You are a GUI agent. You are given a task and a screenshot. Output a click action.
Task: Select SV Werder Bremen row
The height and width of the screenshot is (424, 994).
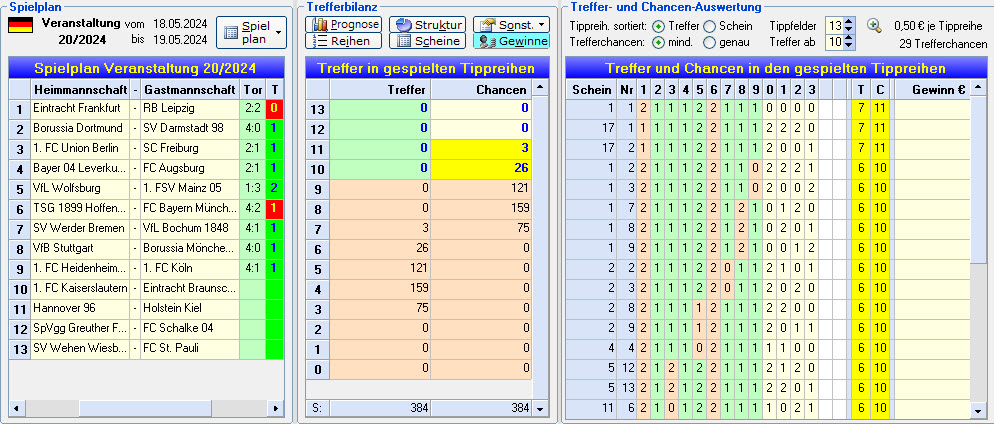click(146, 228)
